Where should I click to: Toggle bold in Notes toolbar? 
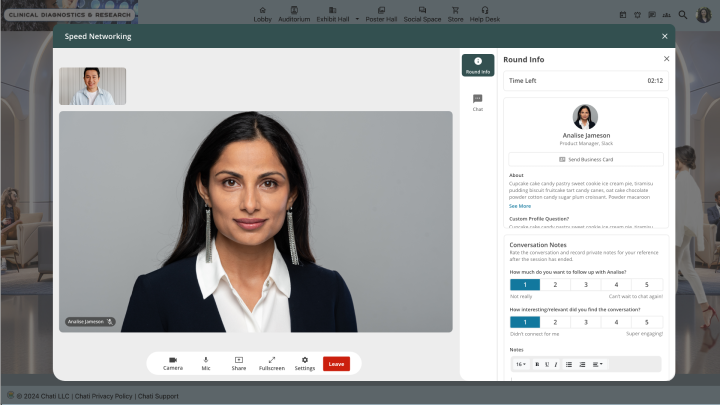tap(537, 364)
